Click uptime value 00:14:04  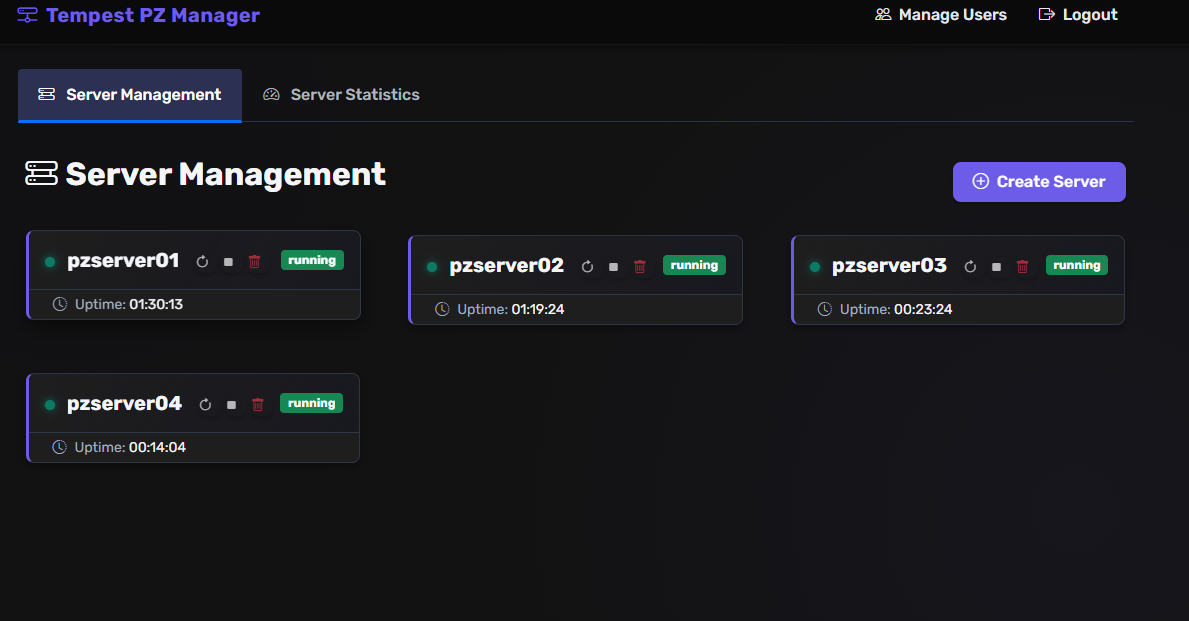click(158, 447)
